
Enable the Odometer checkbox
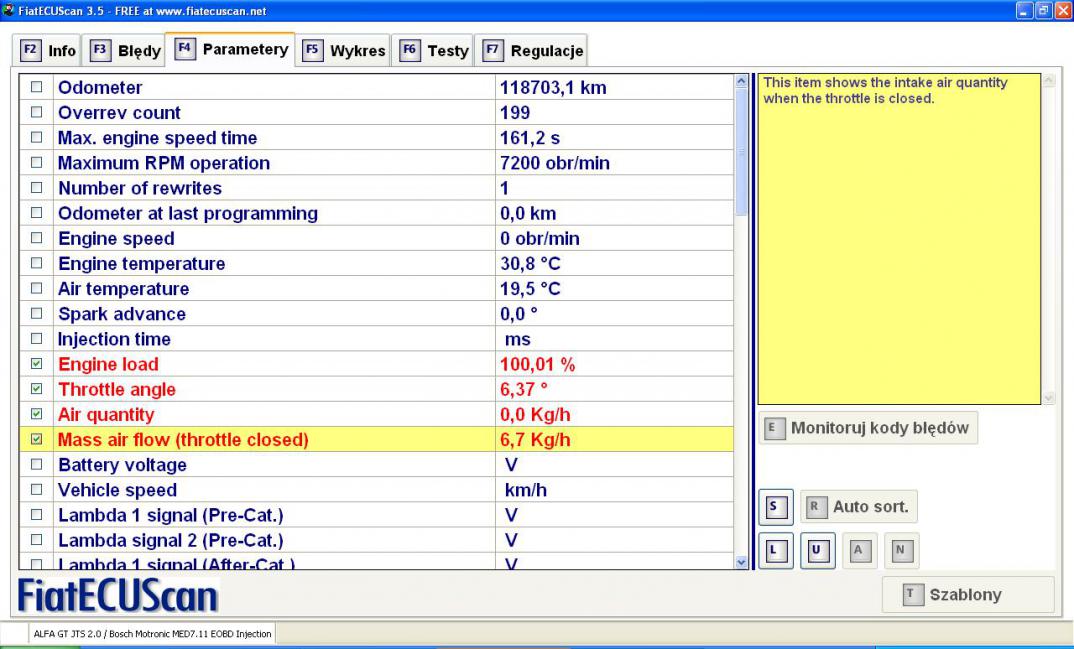coord(37,88)
